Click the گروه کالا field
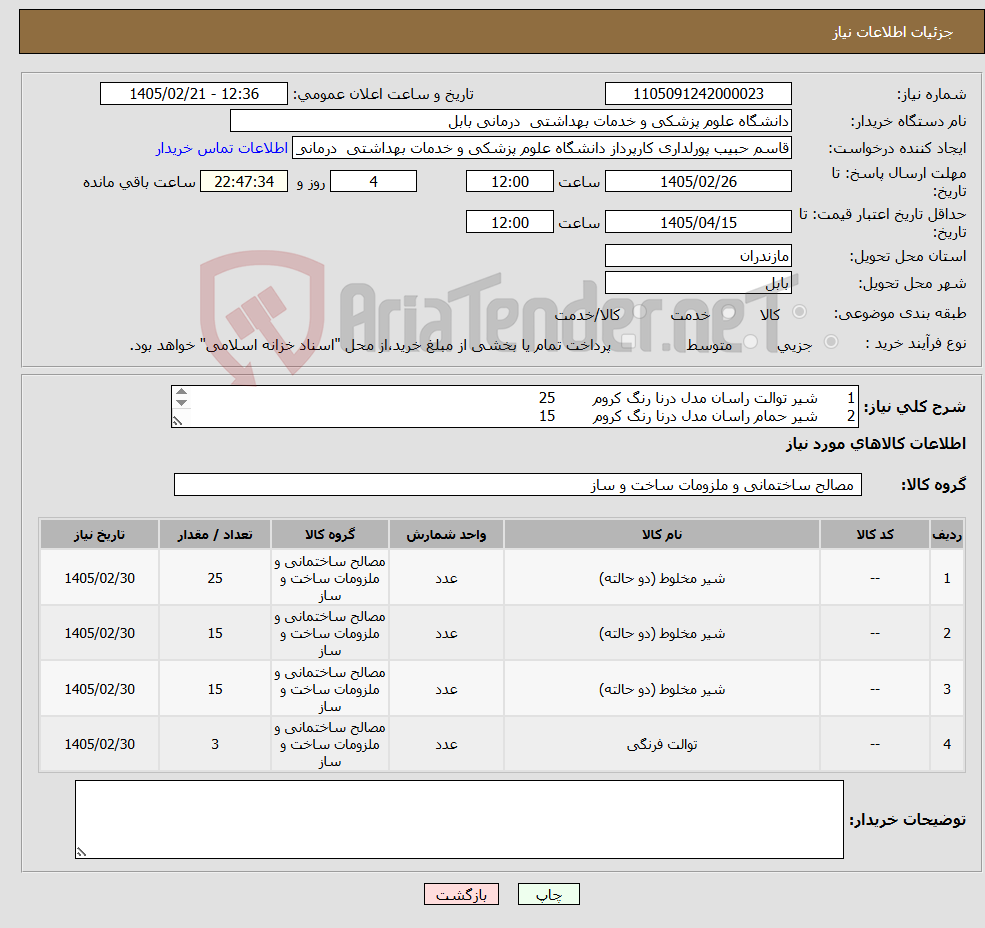The height and width of the screenshot is (928, 985). coord(518,484)
